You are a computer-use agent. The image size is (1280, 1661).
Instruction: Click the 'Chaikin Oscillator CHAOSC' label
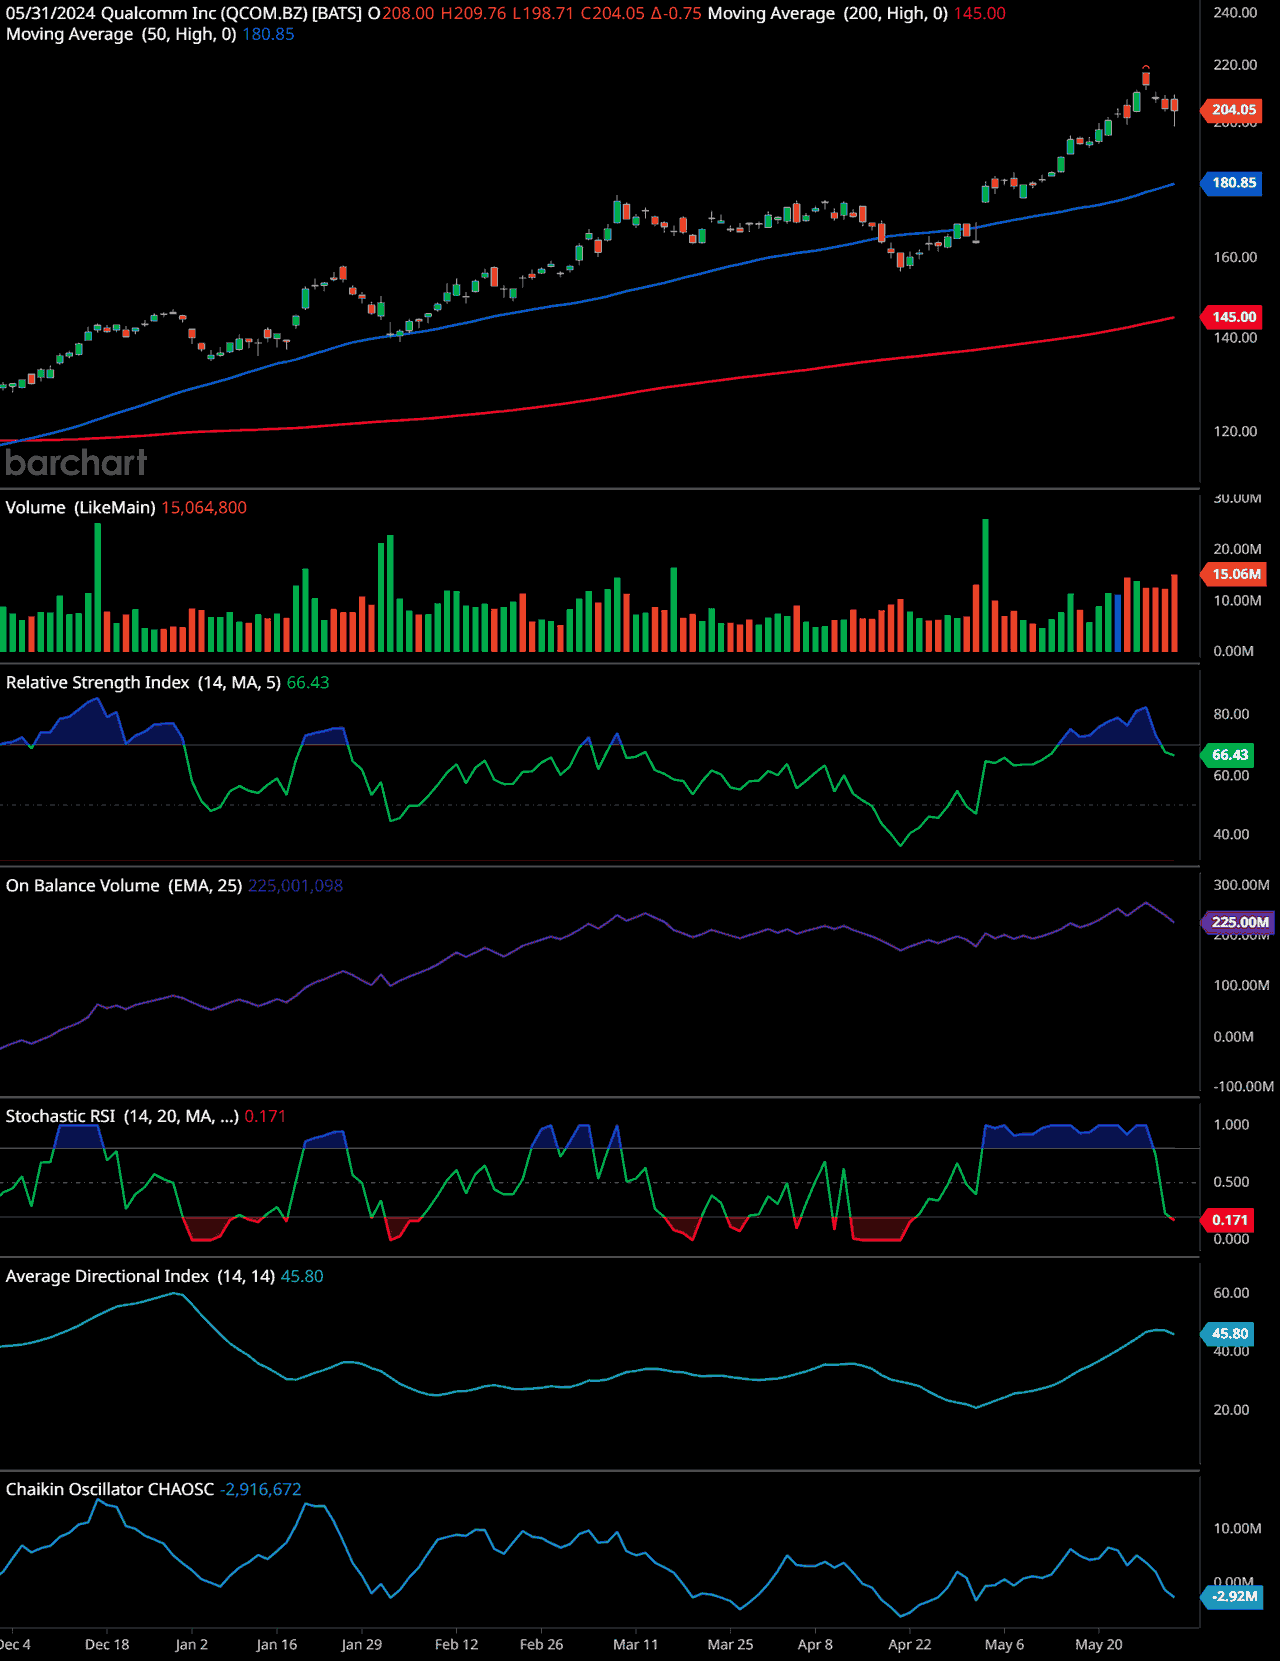click(110, 1489)
